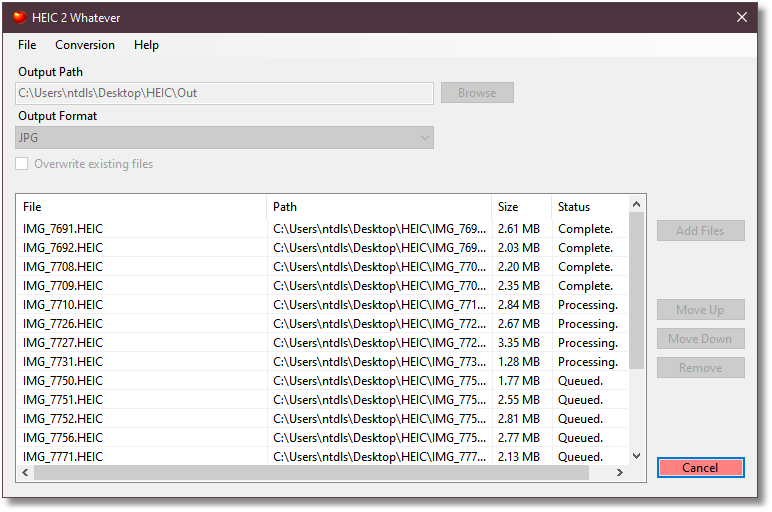772x512 pixels.
Task: Click the list's scroll up arrow
Action: pyautogui.click(x=636, y=204)
